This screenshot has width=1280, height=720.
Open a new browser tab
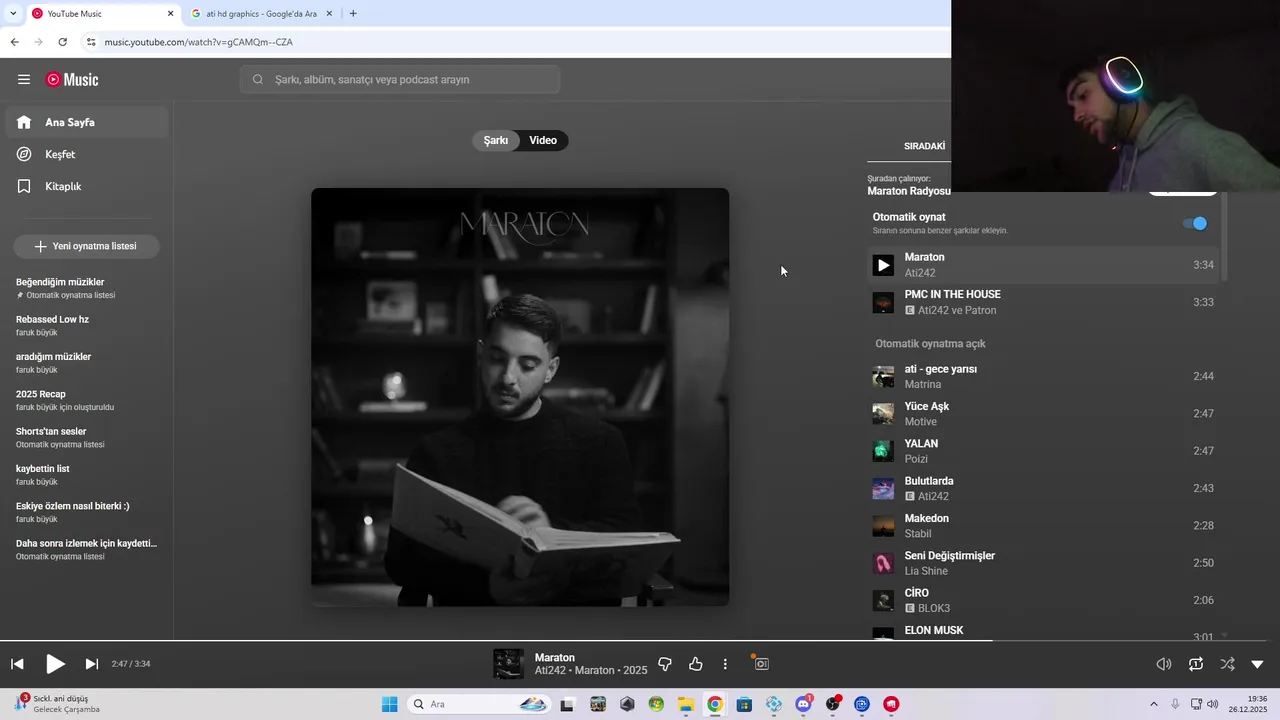[353, 14]
